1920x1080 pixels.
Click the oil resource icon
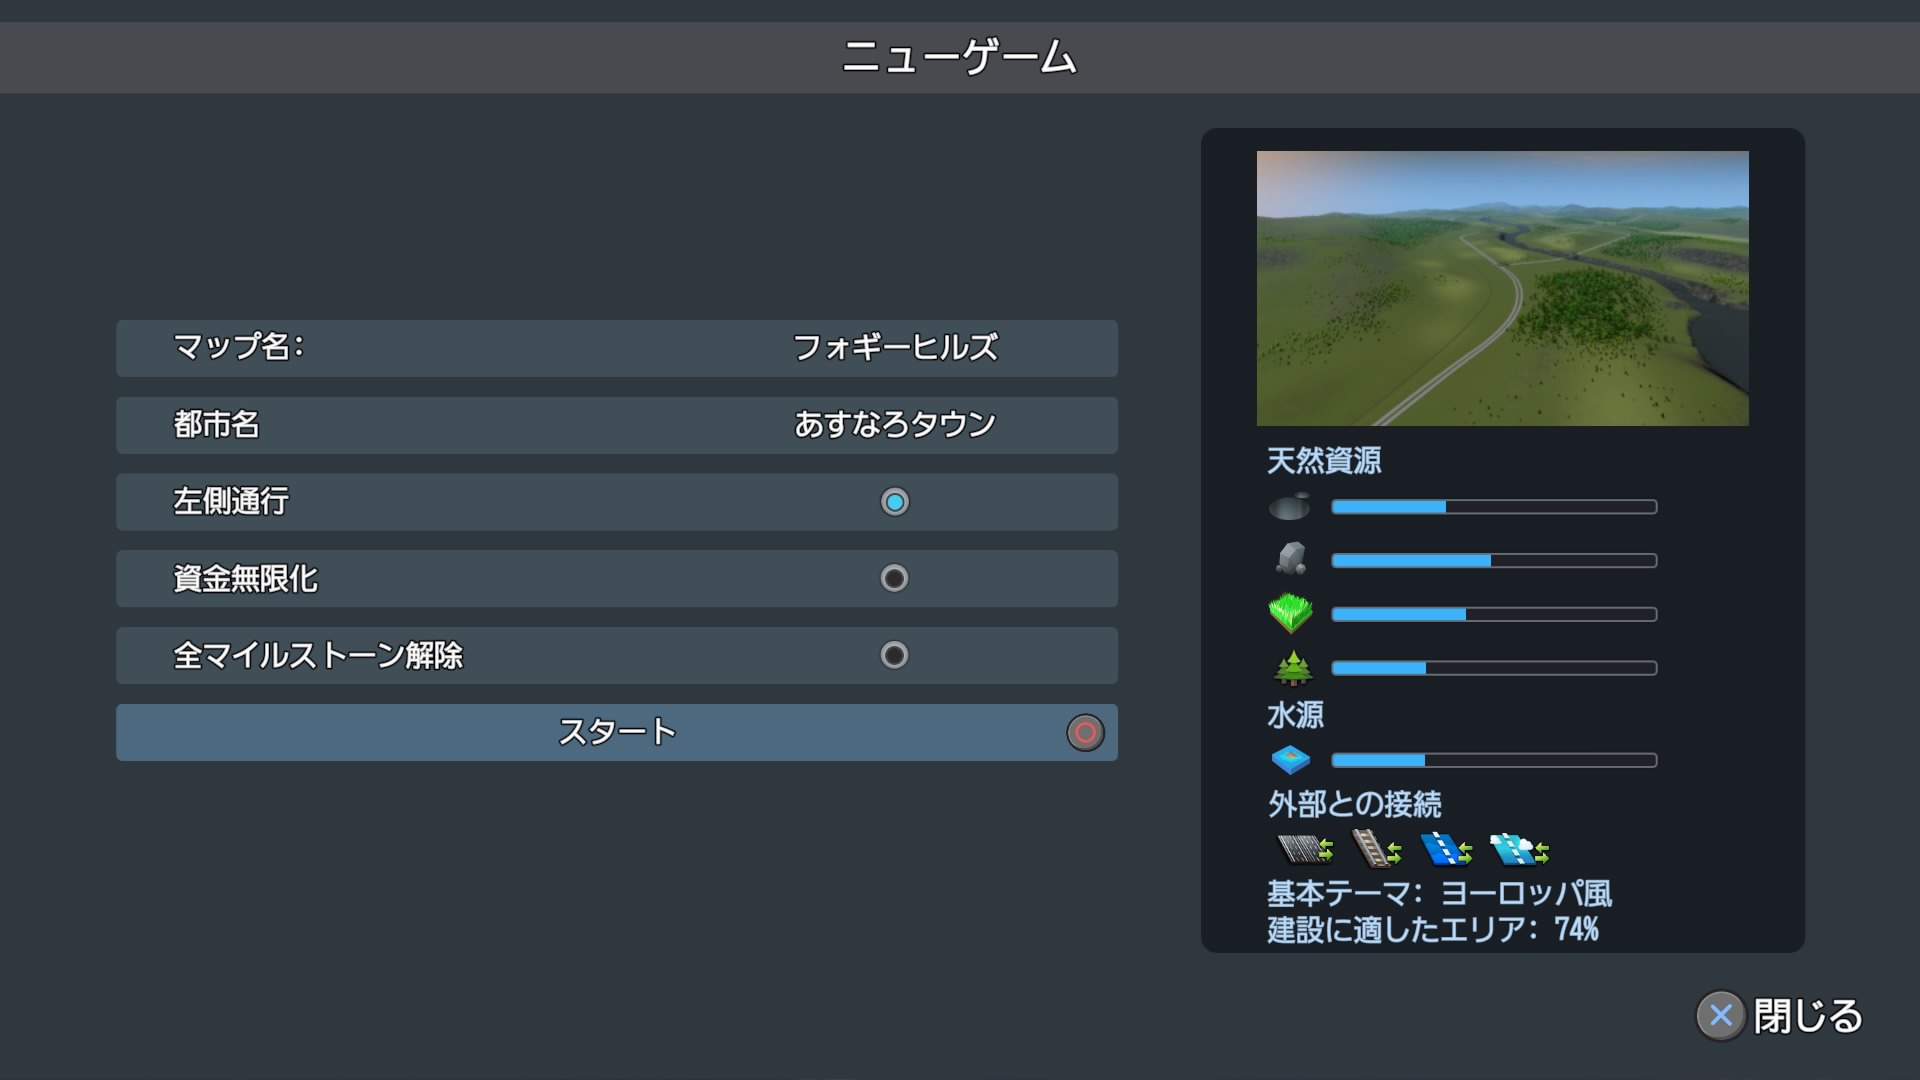pos(1290,507)
